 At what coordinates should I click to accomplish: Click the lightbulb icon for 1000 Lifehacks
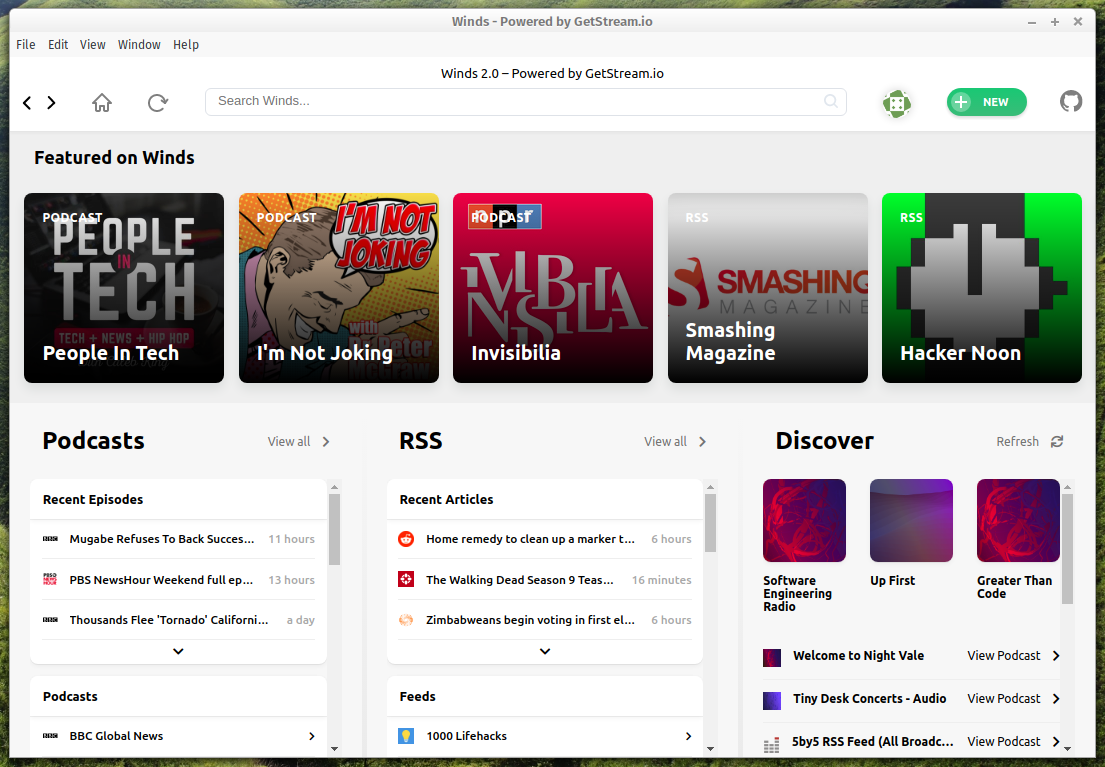click(406, 736)
